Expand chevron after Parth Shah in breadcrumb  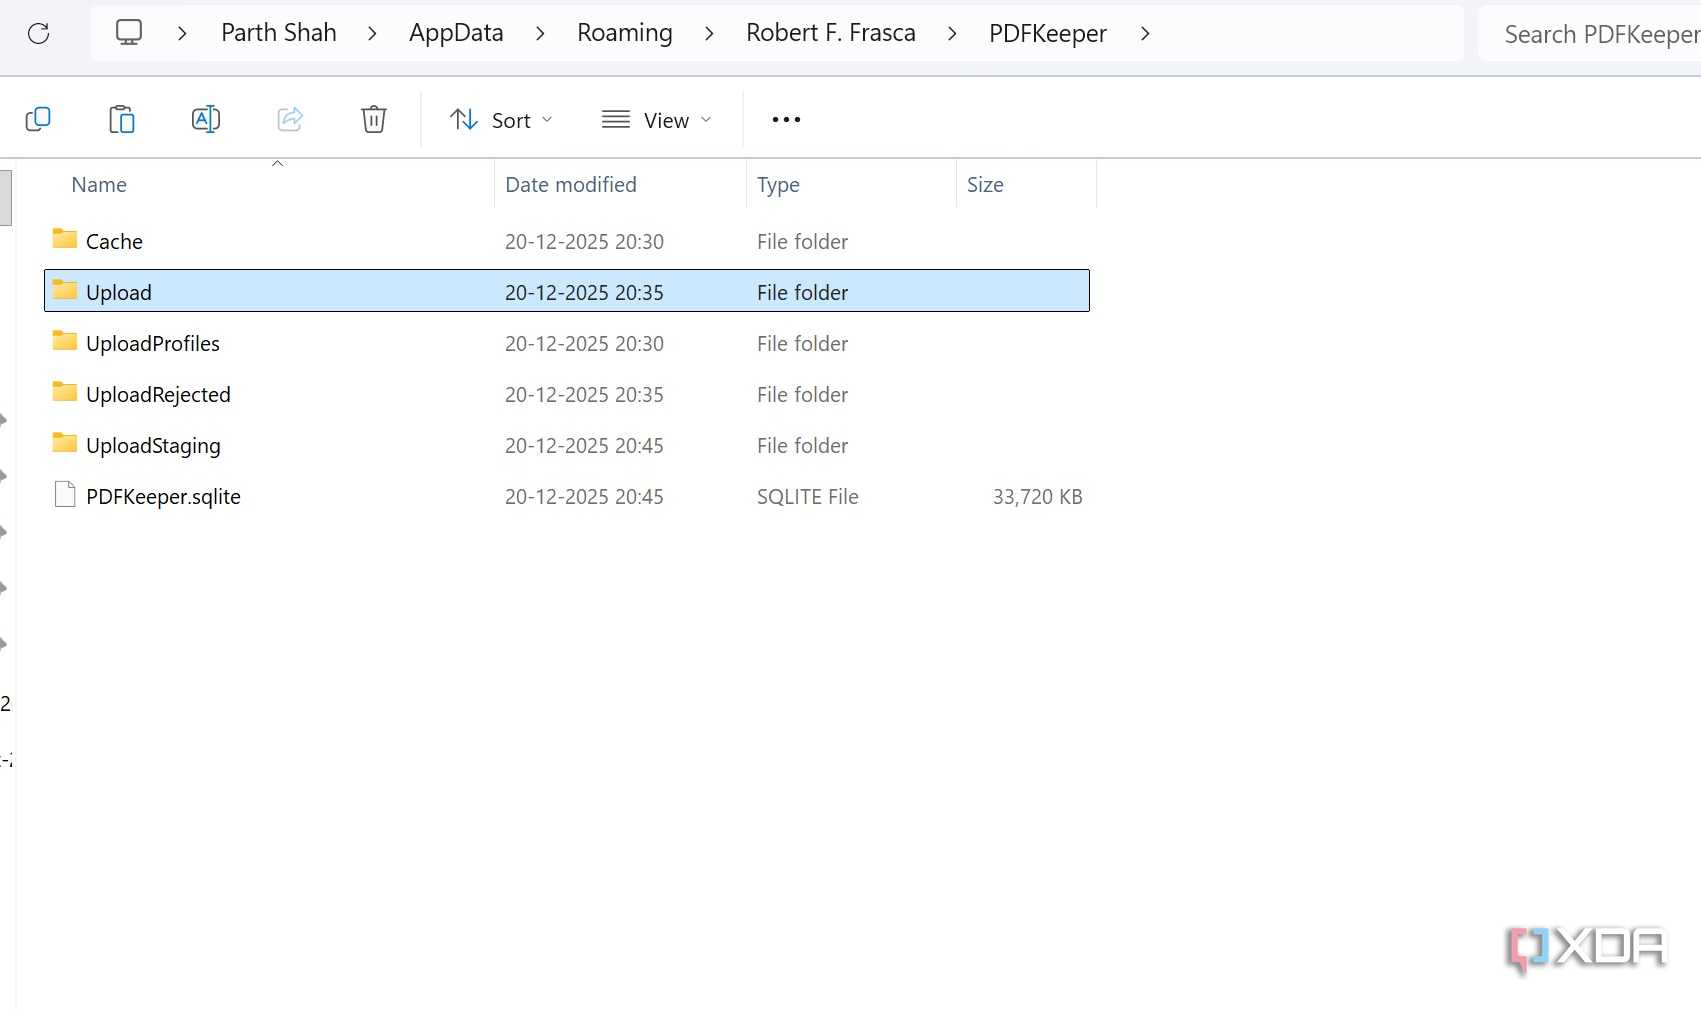coord(372,34)
